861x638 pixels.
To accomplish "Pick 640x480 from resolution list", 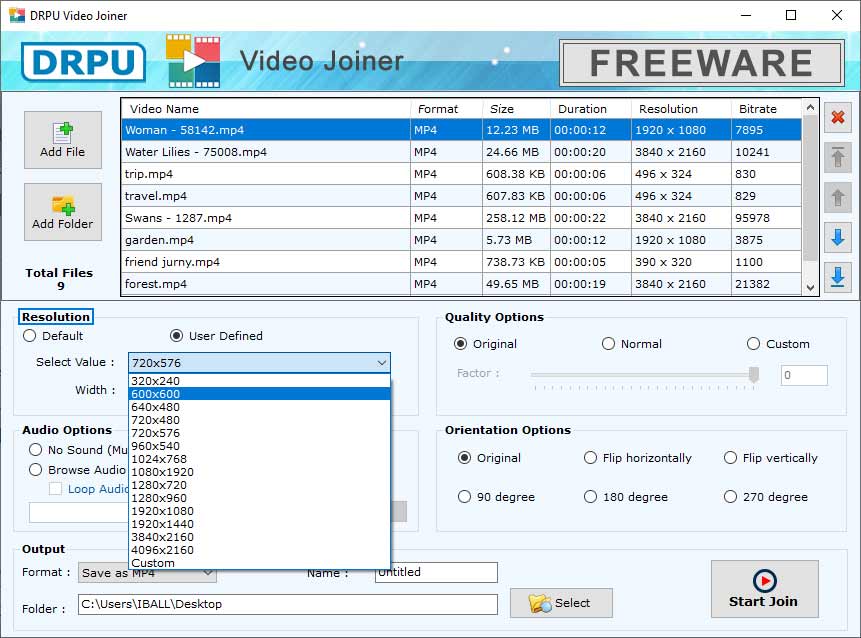I will [259, 407].
